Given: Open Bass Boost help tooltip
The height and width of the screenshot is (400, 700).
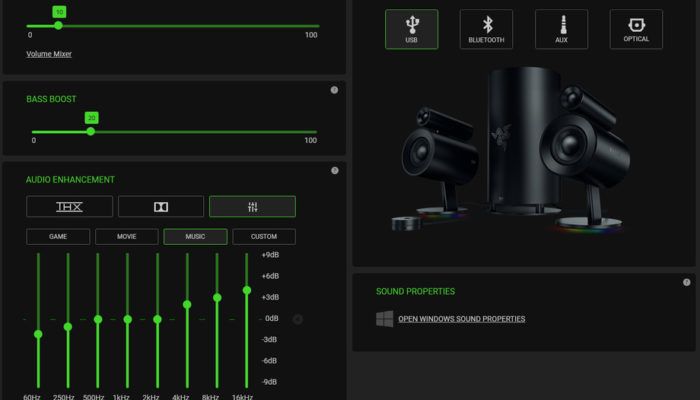Looking at the screenshot, I should coord(334,90).
